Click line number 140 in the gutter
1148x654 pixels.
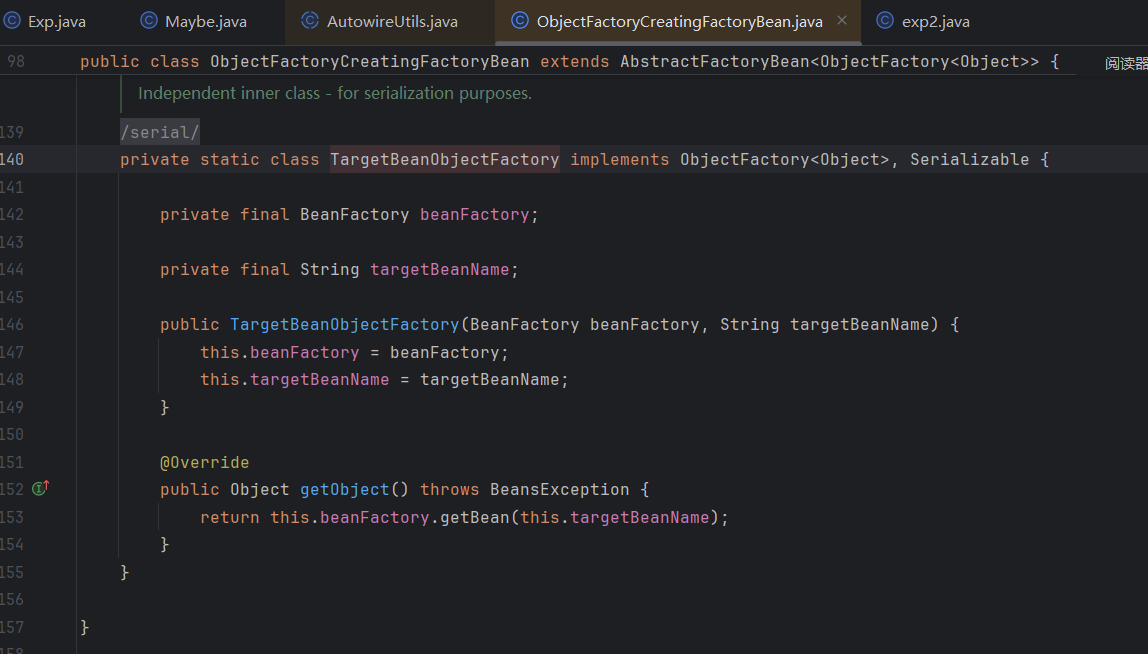click(14, 159)
